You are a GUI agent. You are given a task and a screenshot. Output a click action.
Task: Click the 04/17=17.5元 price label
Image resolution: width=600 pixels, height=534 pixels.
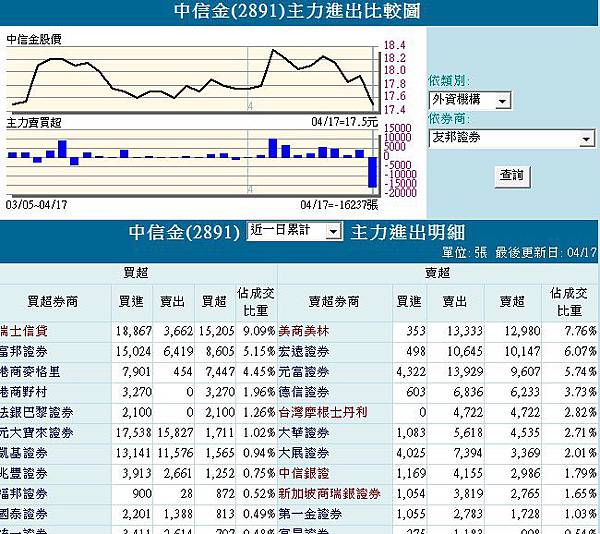(344, 122)
